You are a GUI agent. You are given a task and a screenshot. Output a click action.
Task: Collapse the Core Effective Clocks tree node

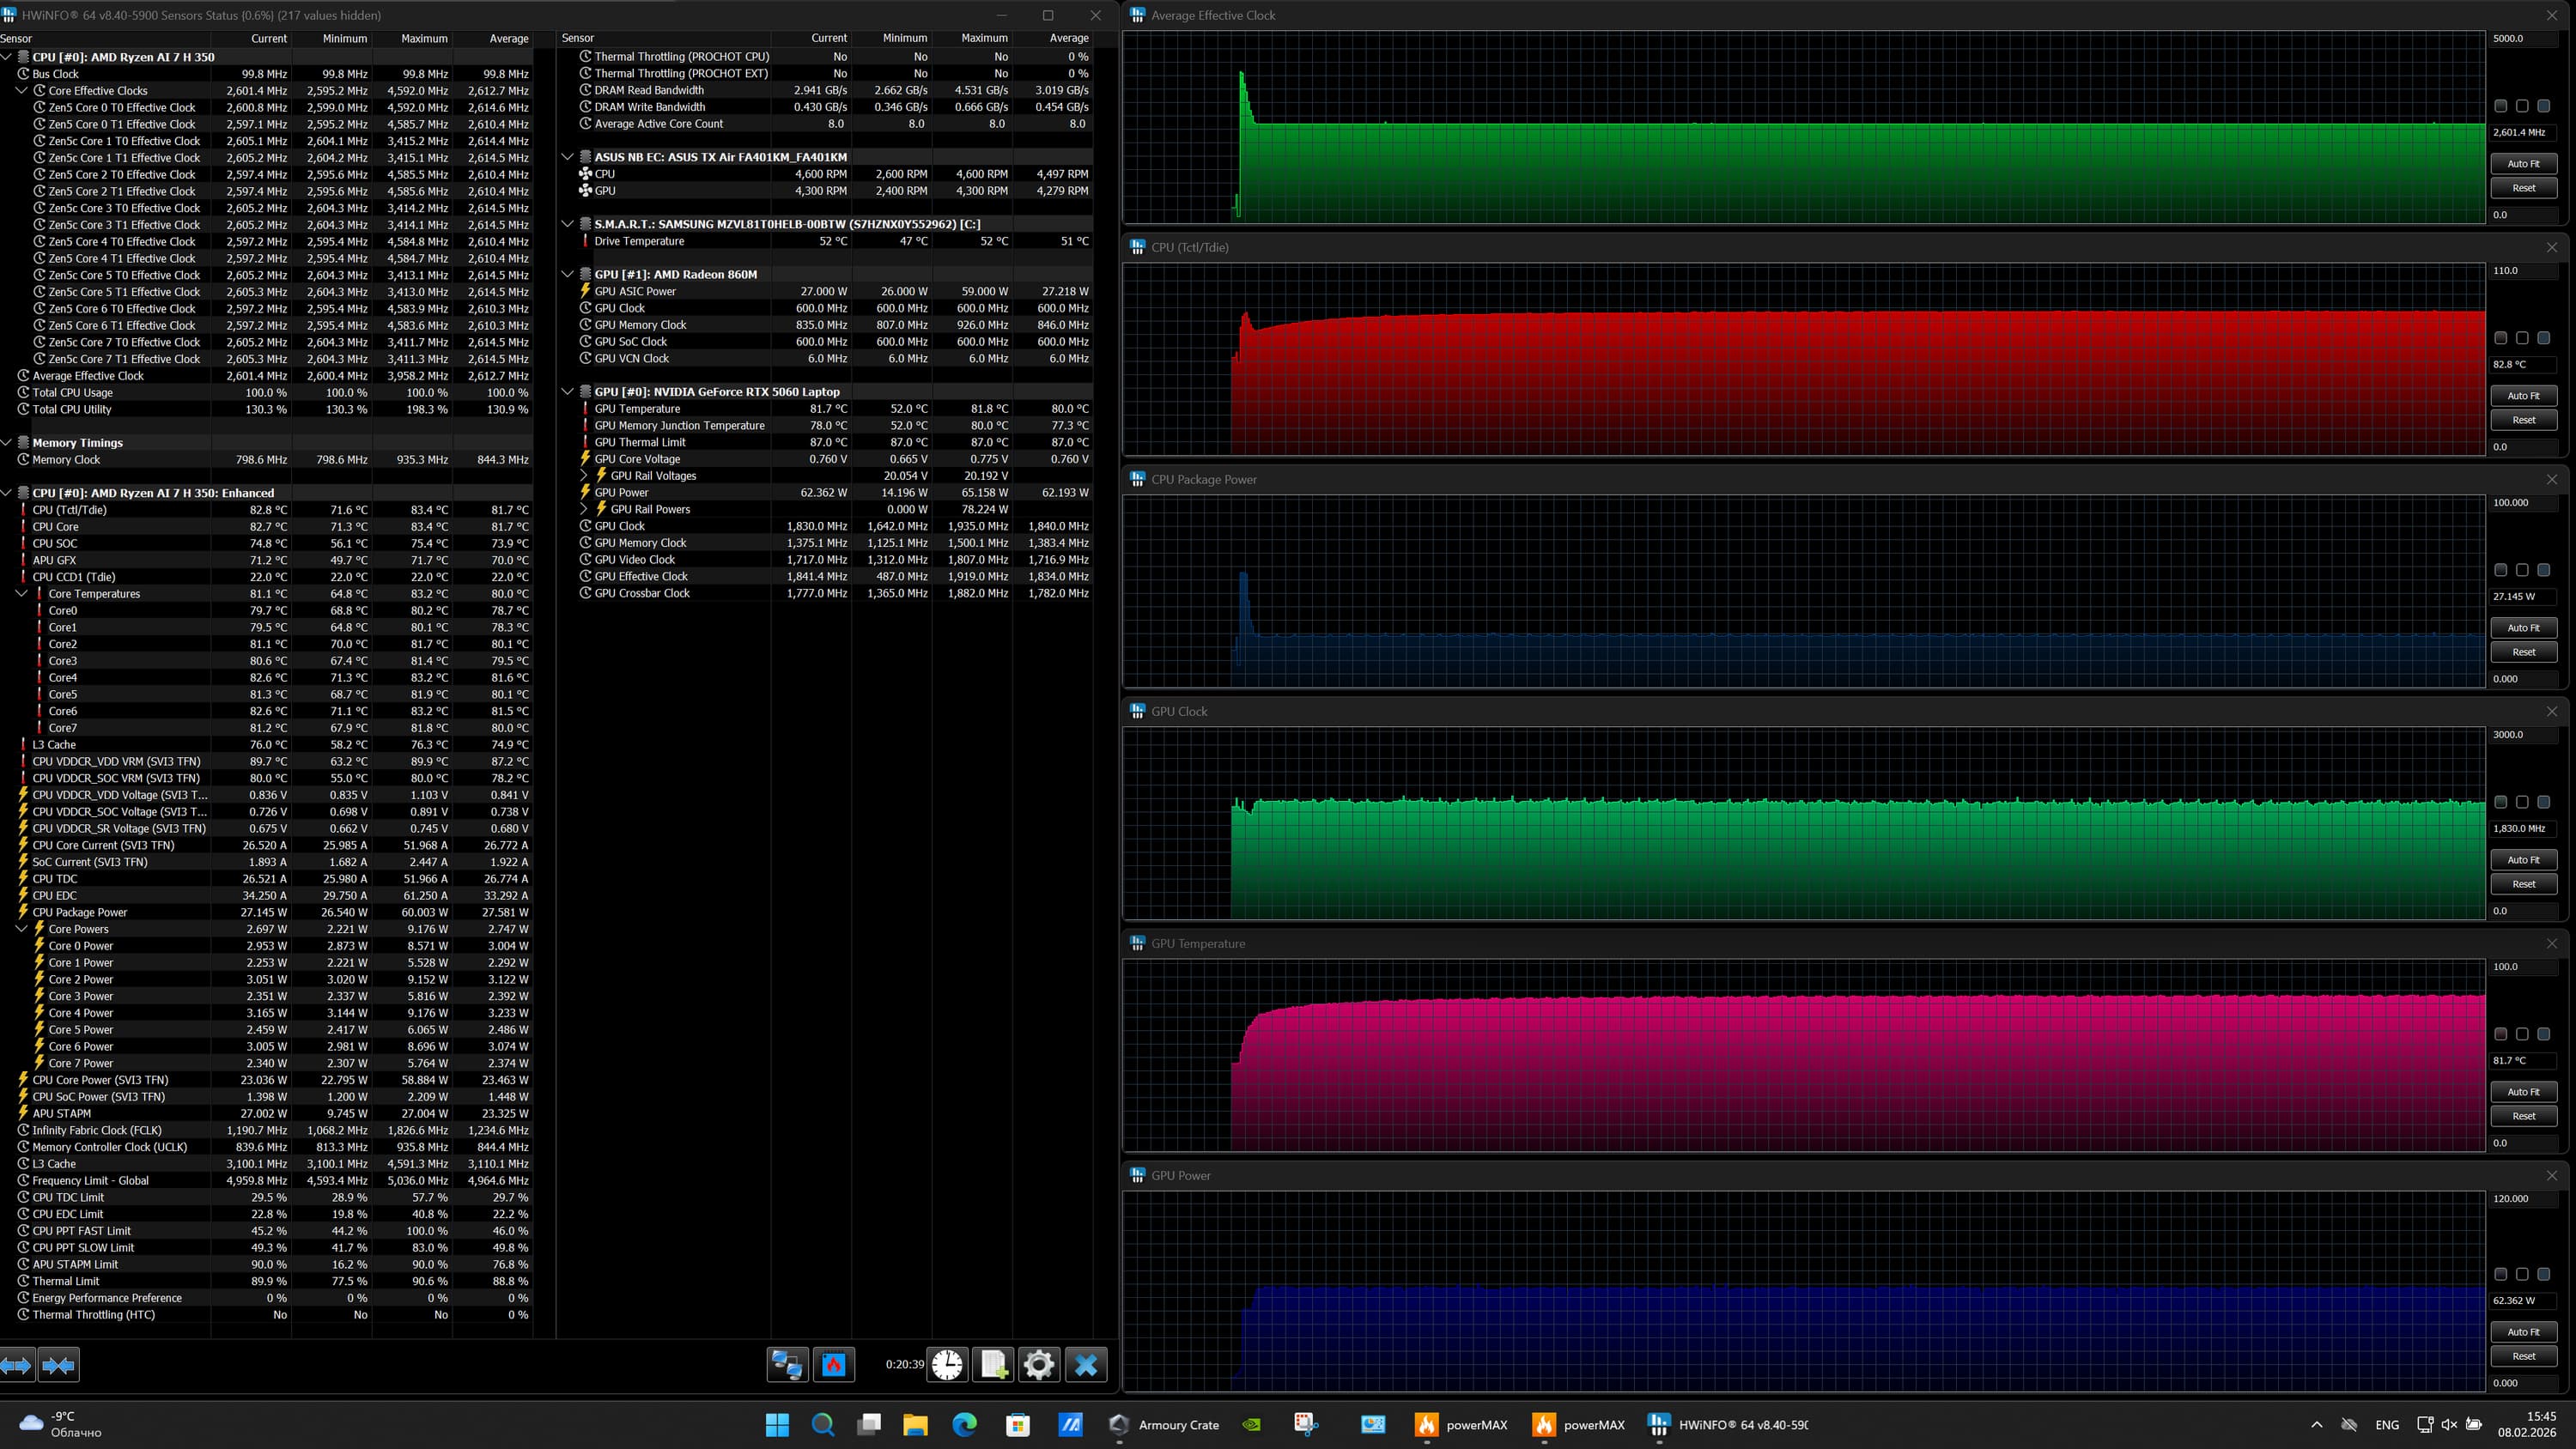tap(22, 91)
